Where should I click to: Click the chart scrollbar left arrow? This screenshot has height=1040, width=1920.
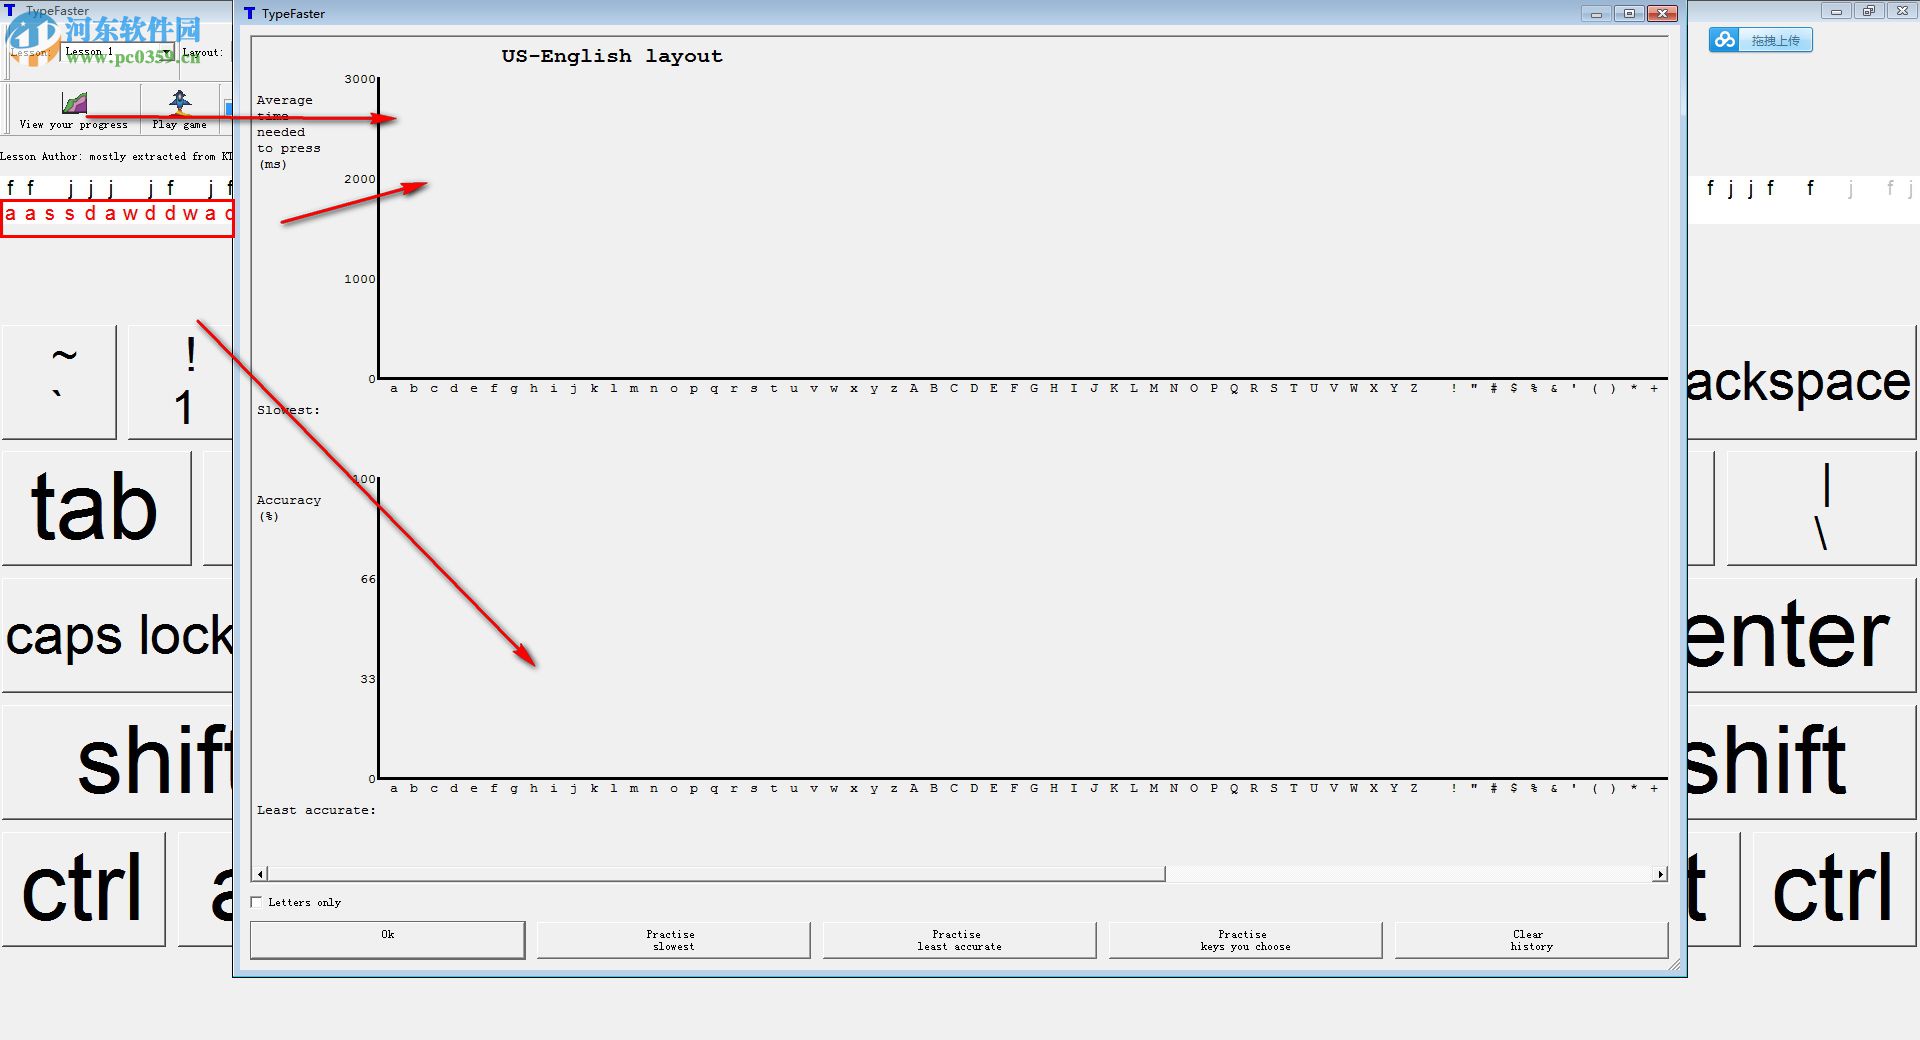[260, 874]
